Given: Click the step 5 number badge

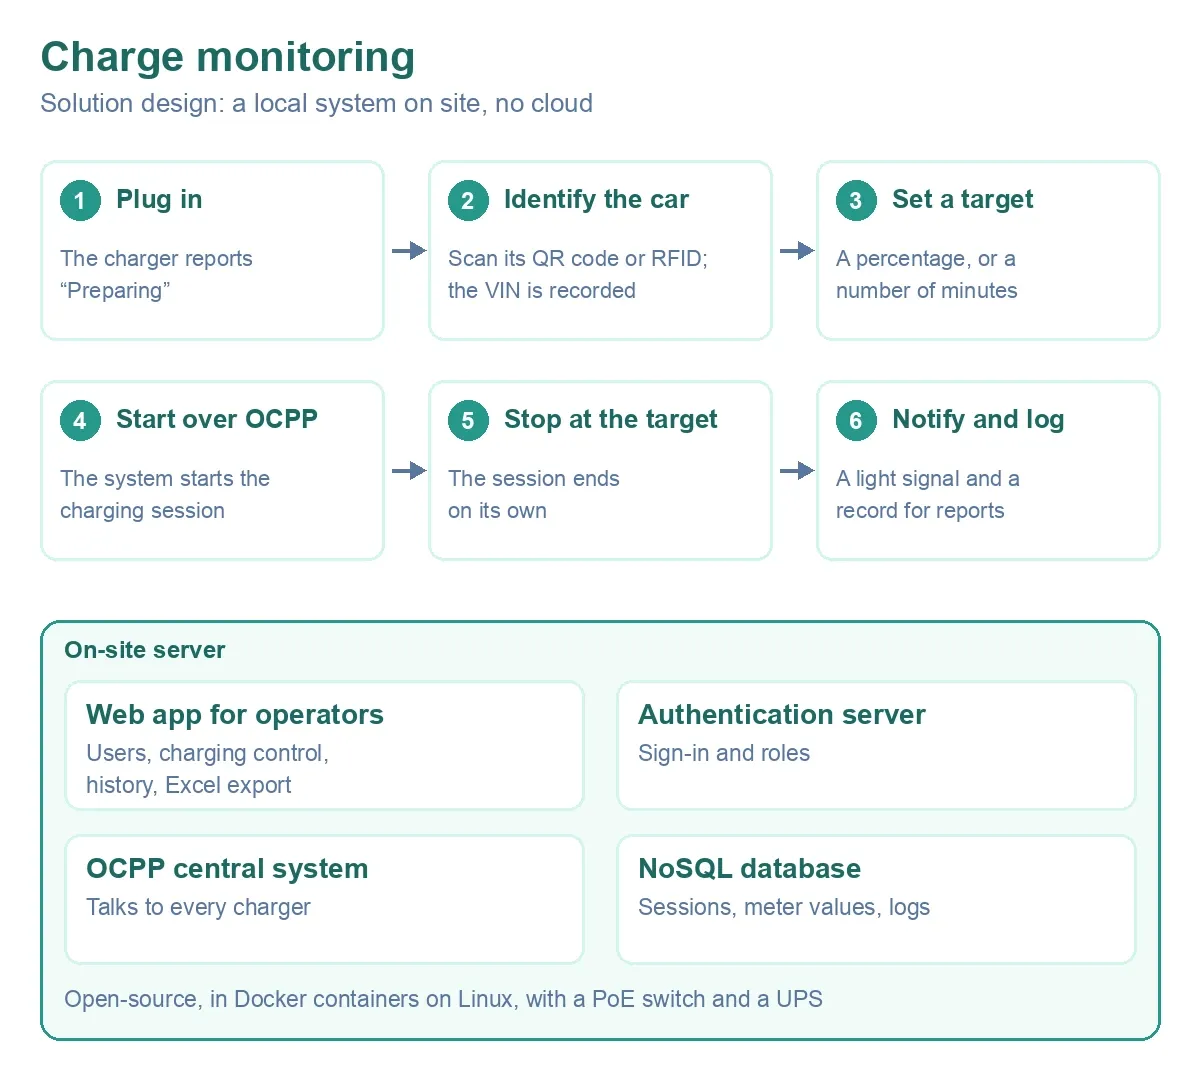Looking at the screenshot, I should (x=468, y=420).
